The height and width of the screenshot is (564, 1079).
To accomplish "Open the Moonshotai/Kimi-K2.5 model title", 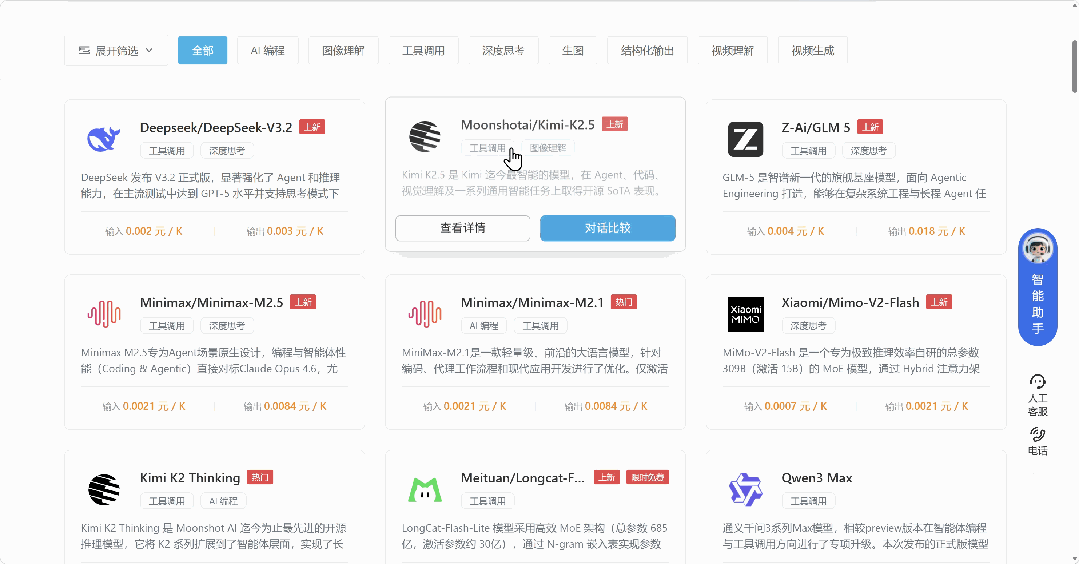I will coord(528,124).
